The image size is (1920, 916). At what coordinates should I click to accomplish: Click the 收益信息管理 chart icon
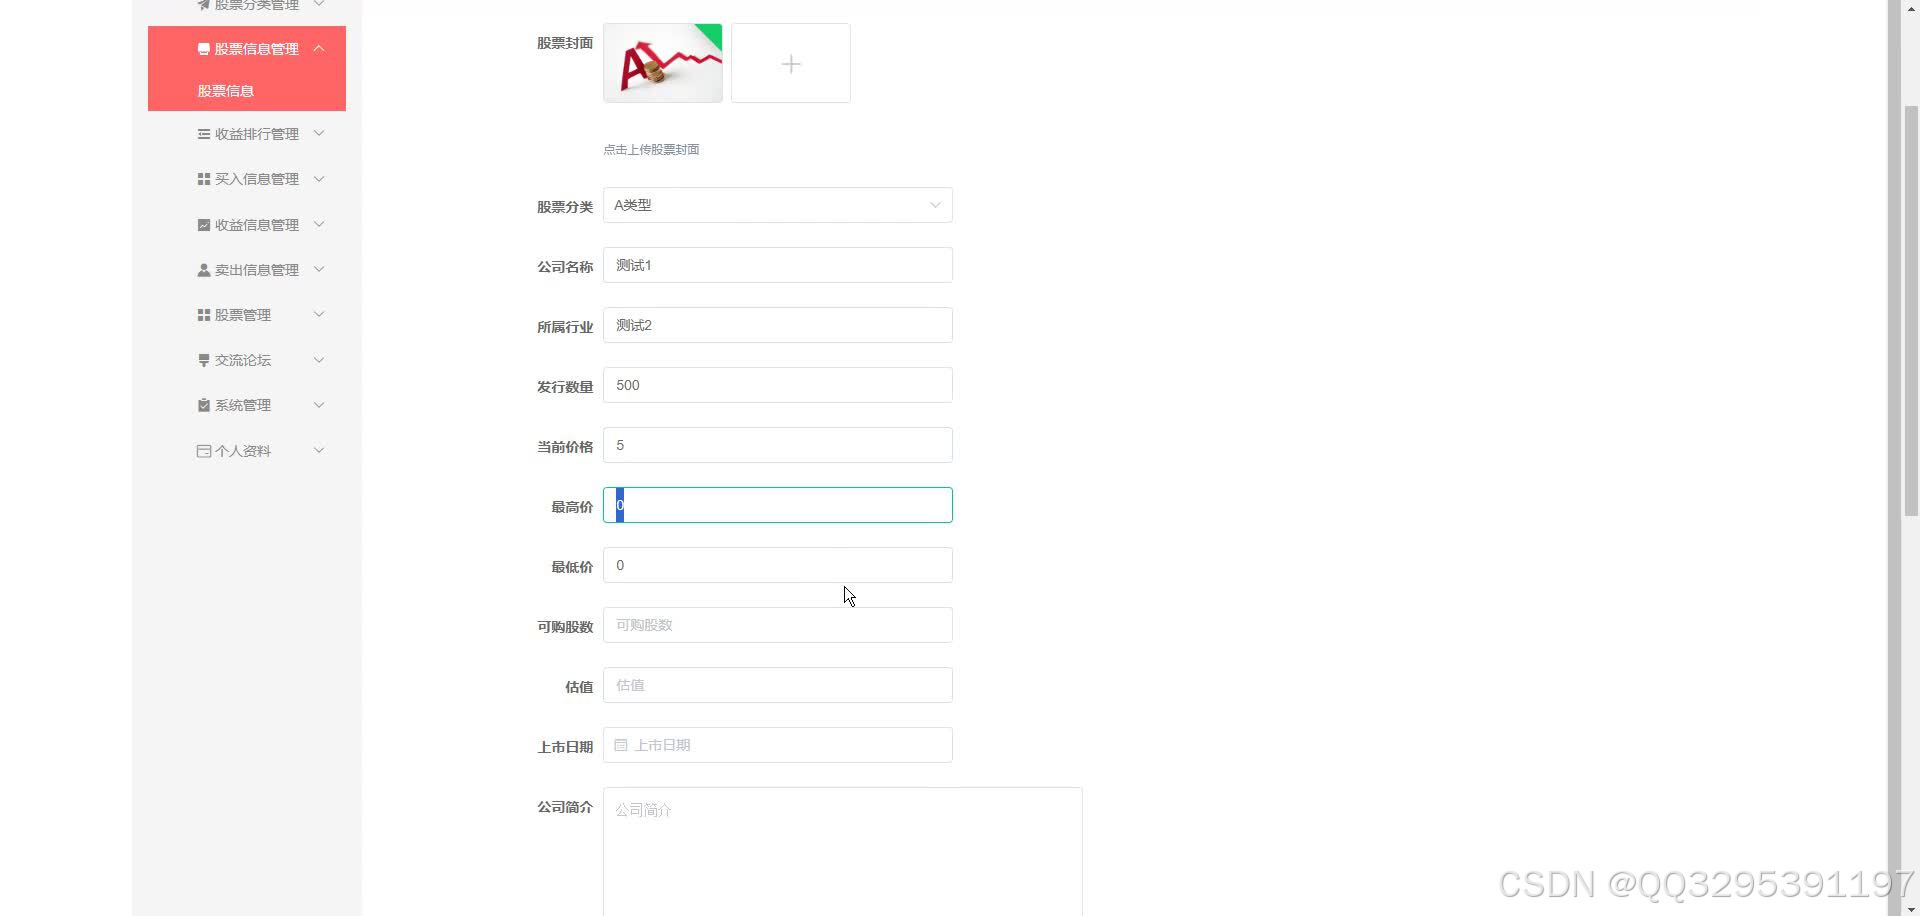tap(204, 225)
